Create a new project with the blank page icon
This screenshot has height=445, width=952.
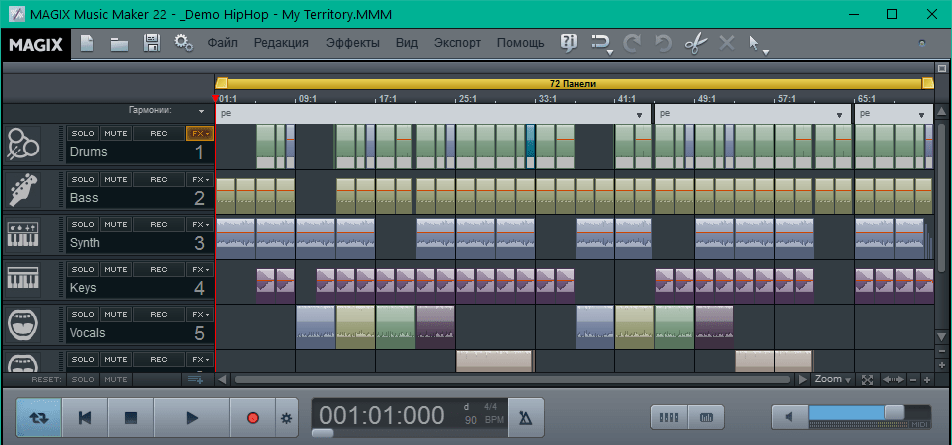pos(87,44)
